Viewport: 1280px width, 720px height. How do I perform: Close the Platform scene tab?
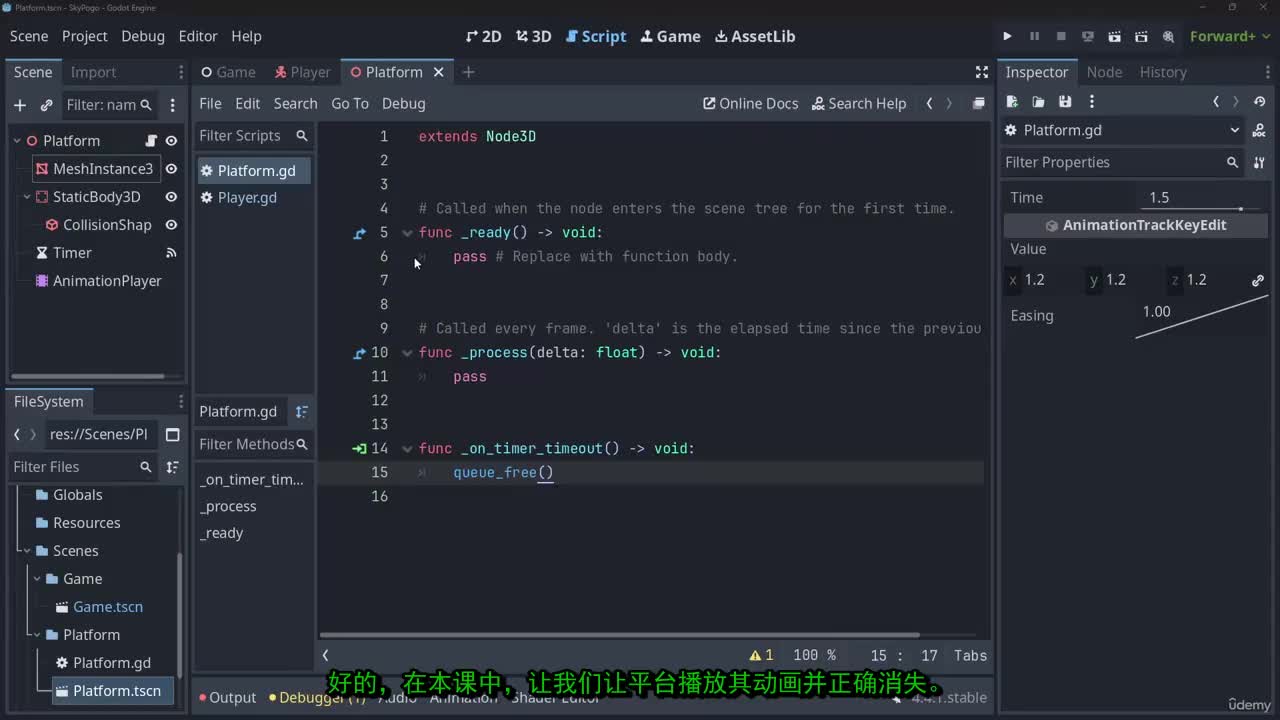point(438,72)
